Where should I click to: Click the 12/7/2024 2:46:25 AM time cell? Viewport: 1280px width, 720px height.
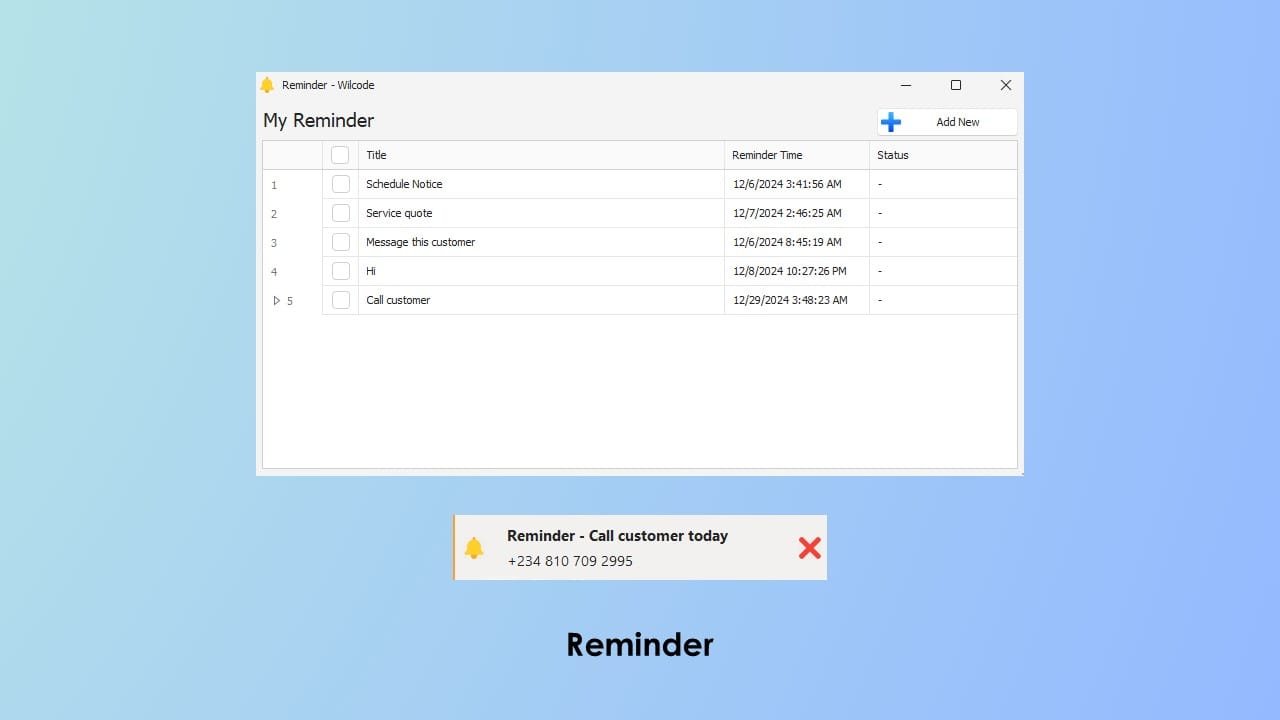click(x=787, y=213)
